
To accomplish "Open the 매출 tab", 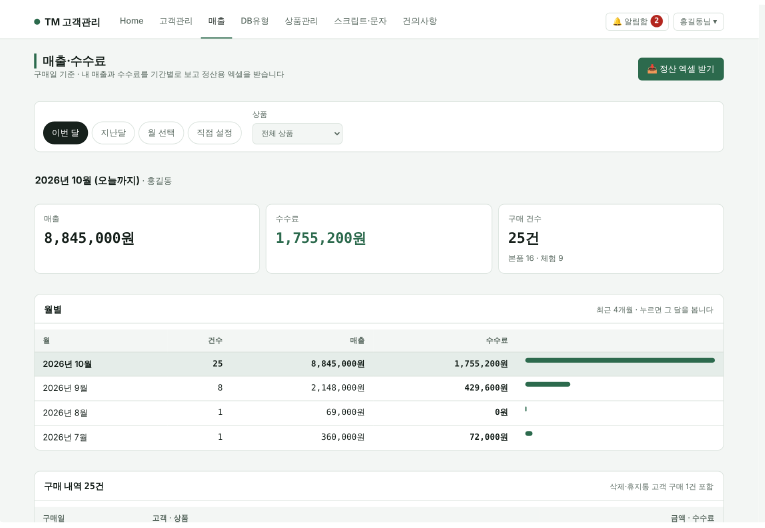I will (216, 21).
